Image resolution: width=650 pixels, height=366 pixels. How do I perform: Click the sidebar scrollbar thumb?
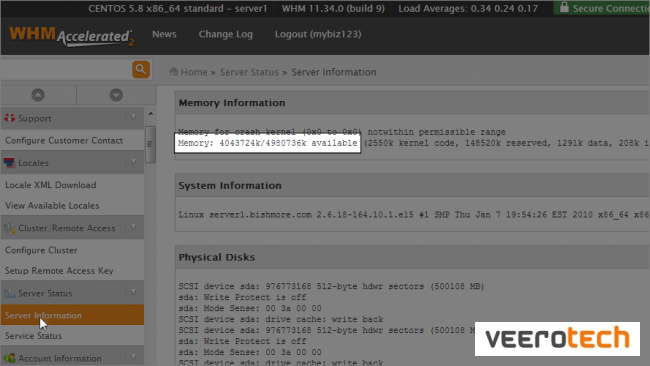pyautogui.click(x=150, y=145)
